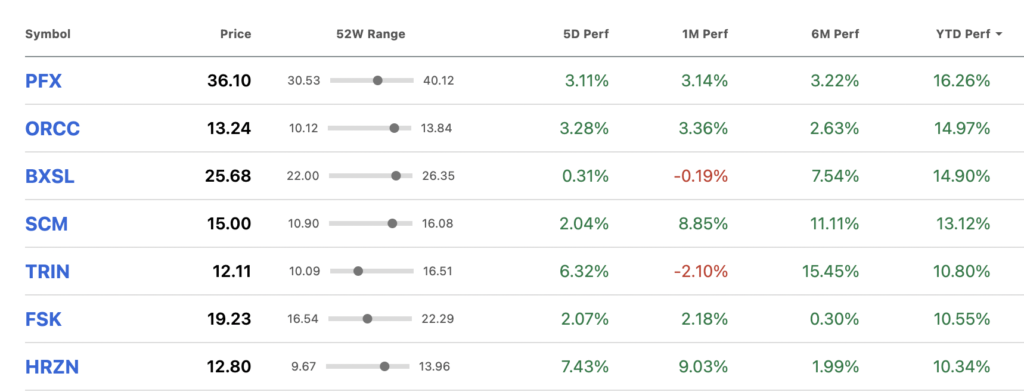Click the YTD Perf sort arrow
Viewport: 1024px width, 392px height.
point(999,35)
